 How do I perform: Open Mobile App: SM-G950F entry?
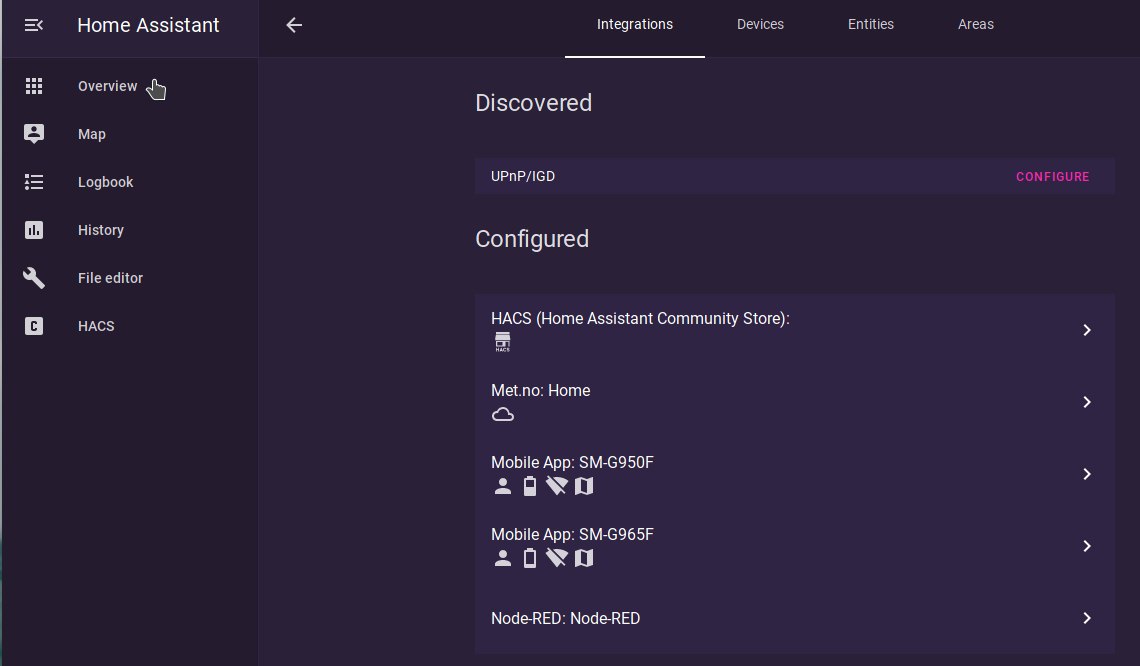[x=795, y=474]
